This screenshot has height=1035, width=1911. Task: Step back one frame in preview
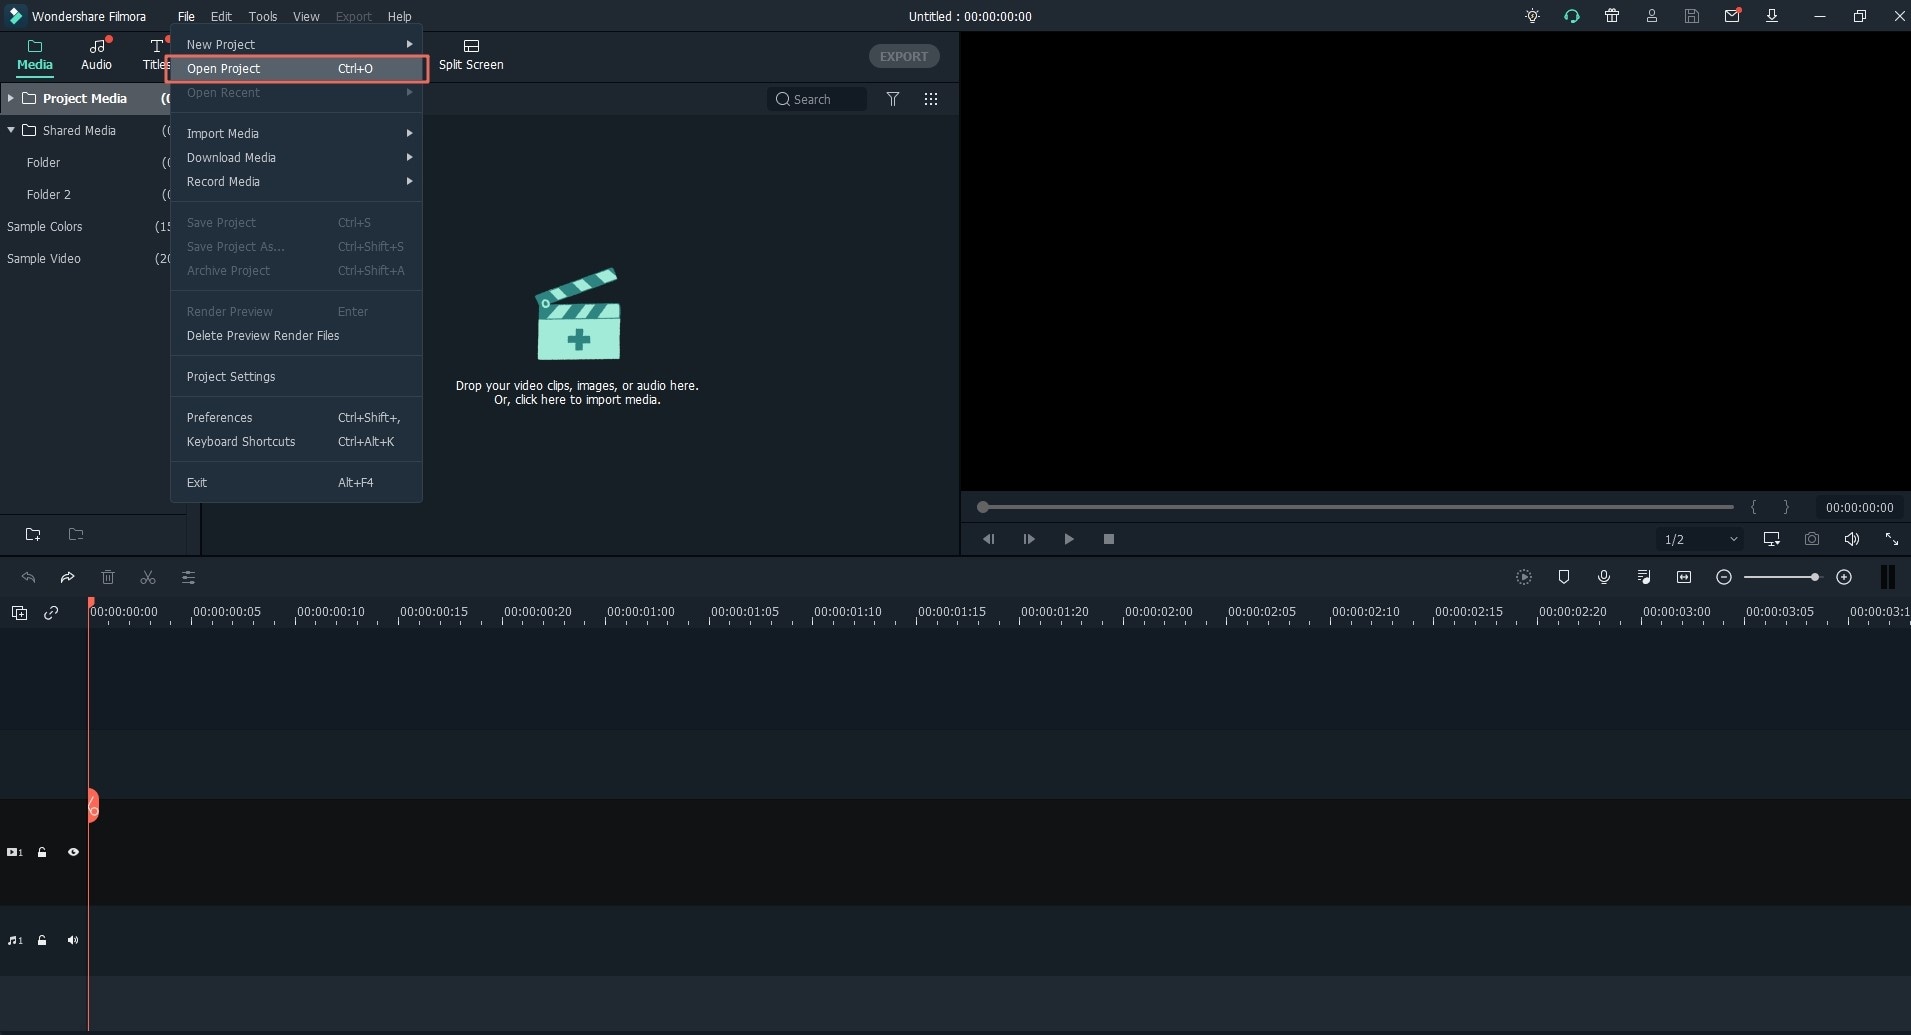point(988,539)
